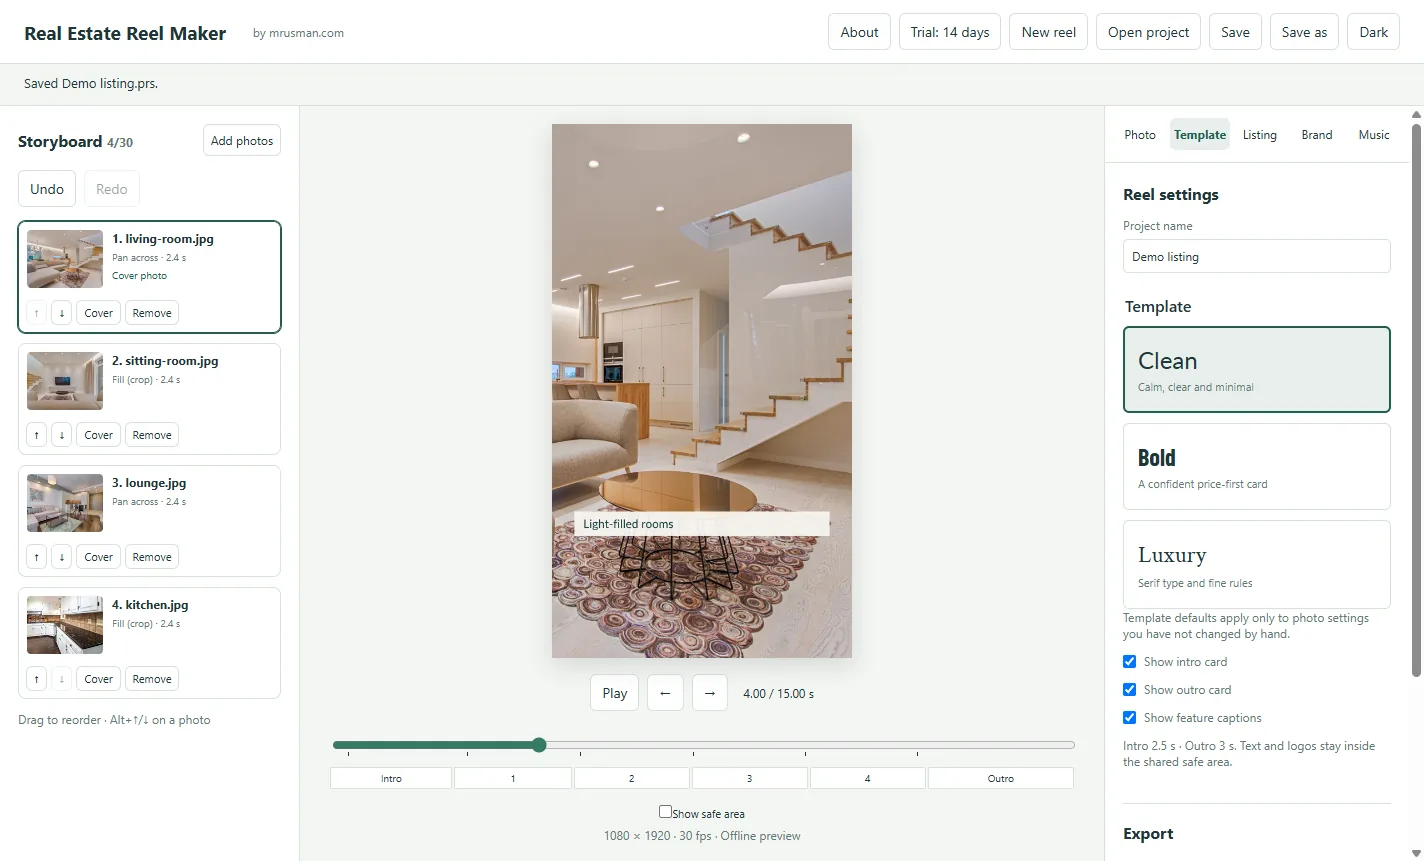
Task: Move living-room.jpg down in the storyboard
Action: tap(62, 313)
